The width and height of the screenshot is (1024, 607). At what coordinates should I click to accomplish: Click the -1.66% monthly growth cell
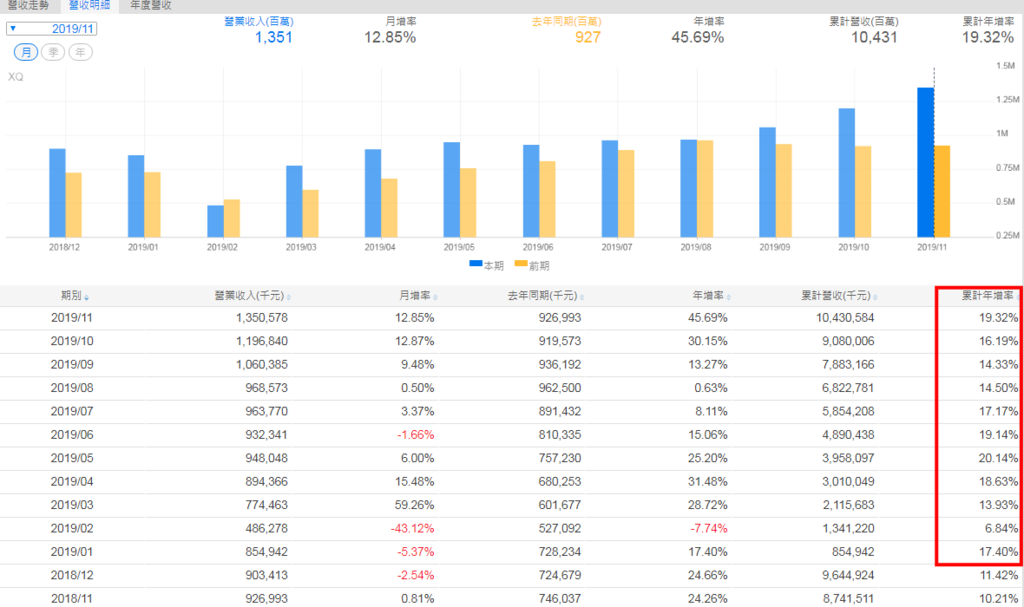click(415, 435)
